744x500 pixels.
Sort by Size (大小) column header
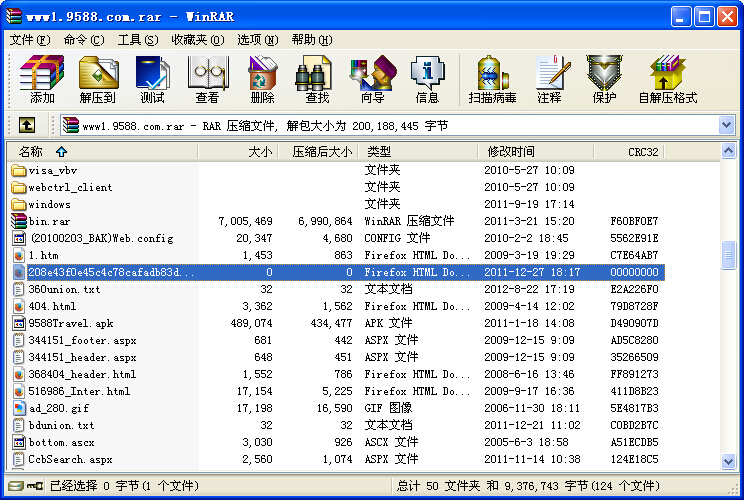(x=238, y=152)
